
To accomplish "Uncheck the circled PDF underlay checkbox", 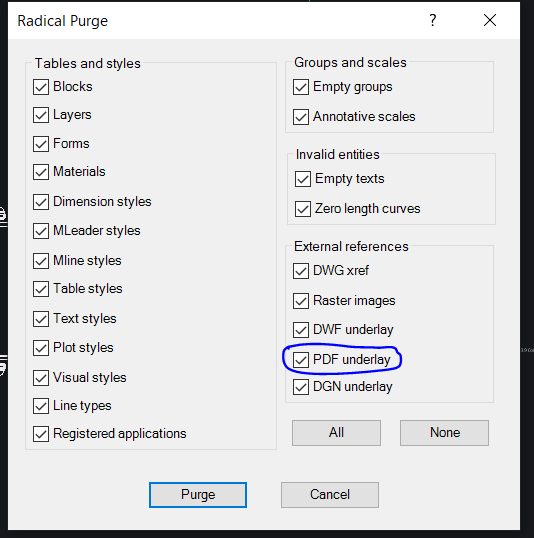I will click(301, 360).
